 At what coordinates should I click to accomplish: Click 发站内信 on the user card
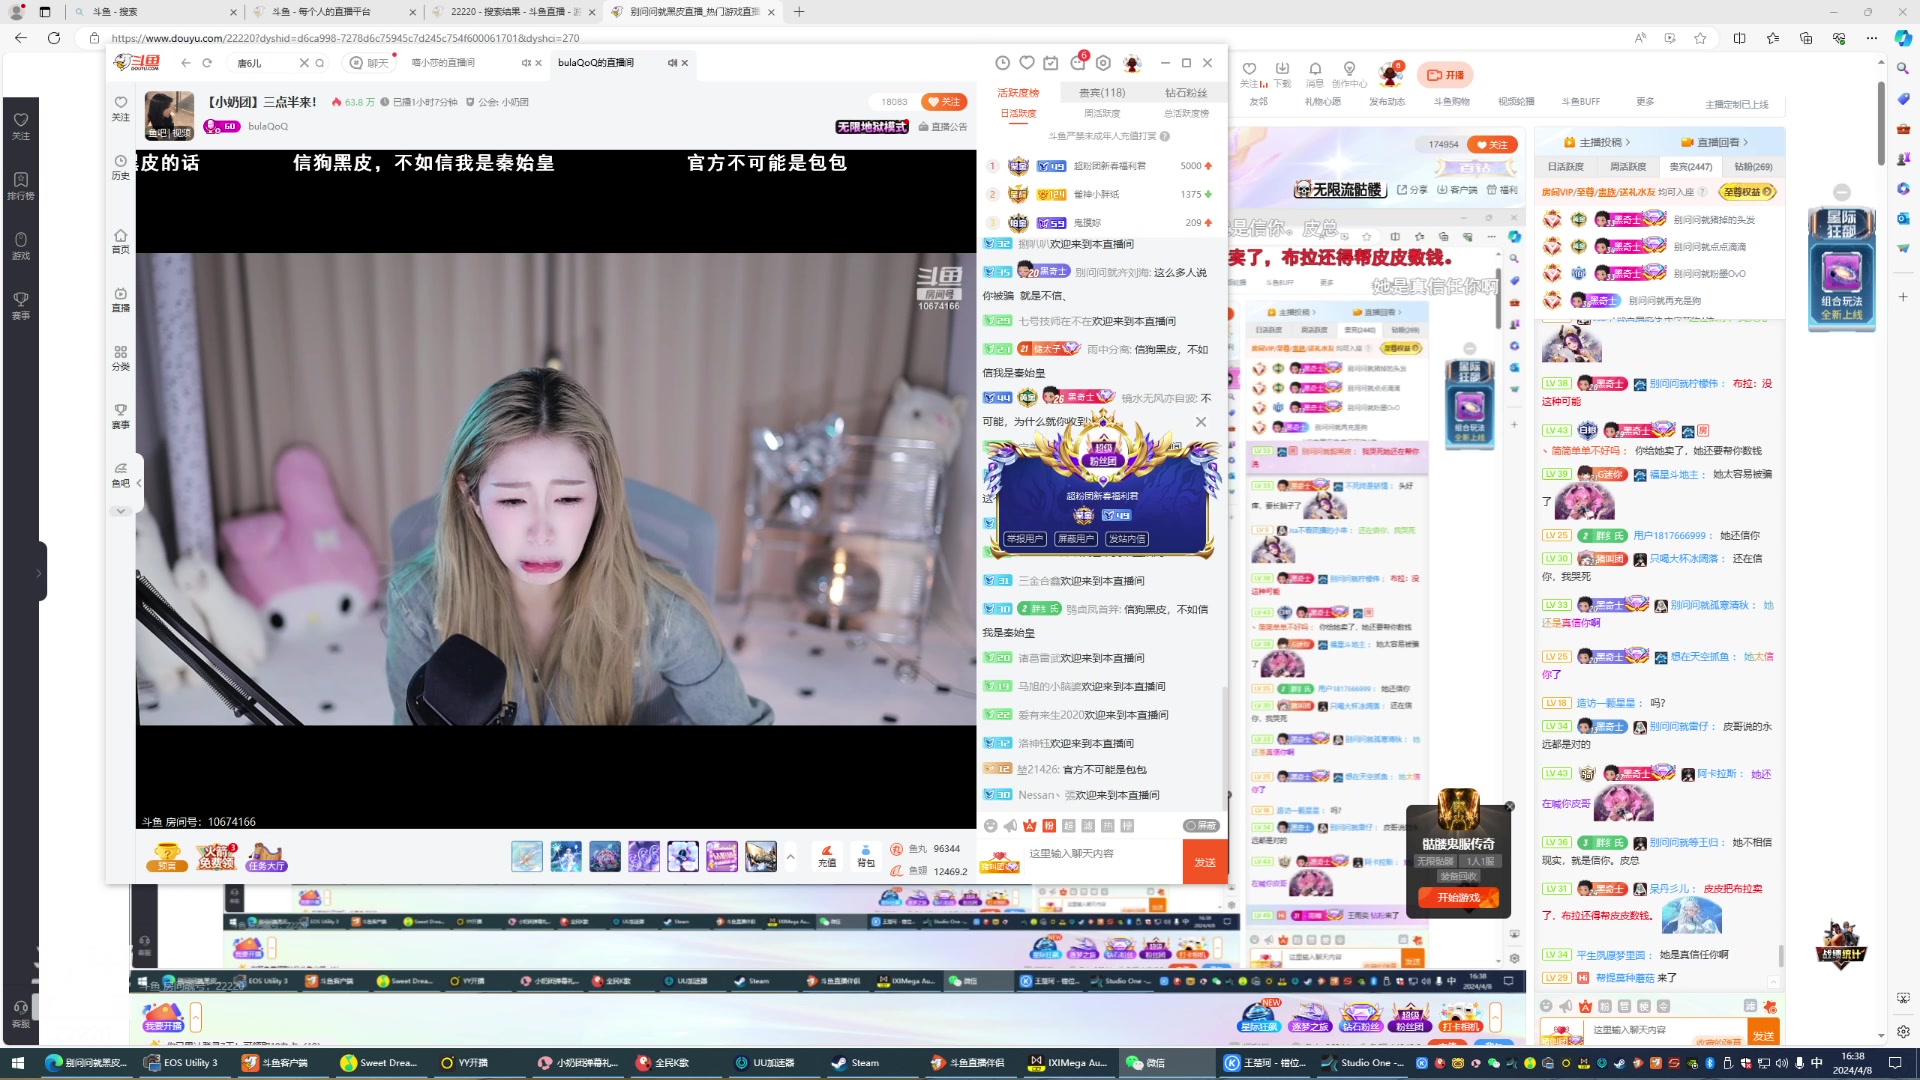(1126, 539)
